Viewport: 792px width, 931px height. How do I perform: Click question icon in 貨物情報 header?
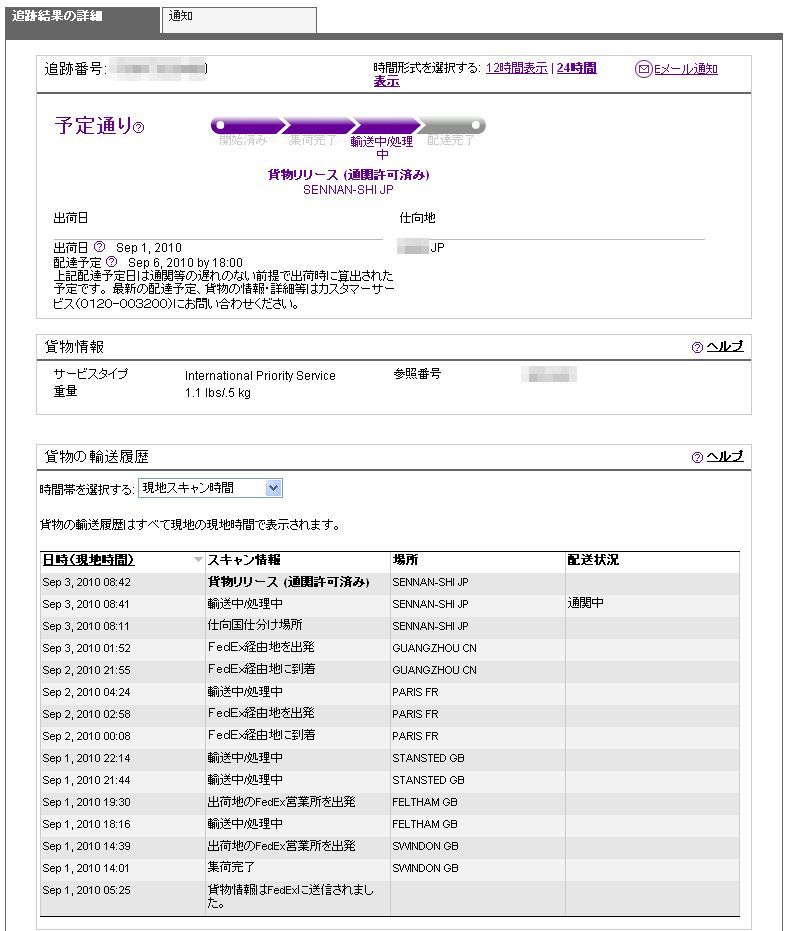click(697, 347)
